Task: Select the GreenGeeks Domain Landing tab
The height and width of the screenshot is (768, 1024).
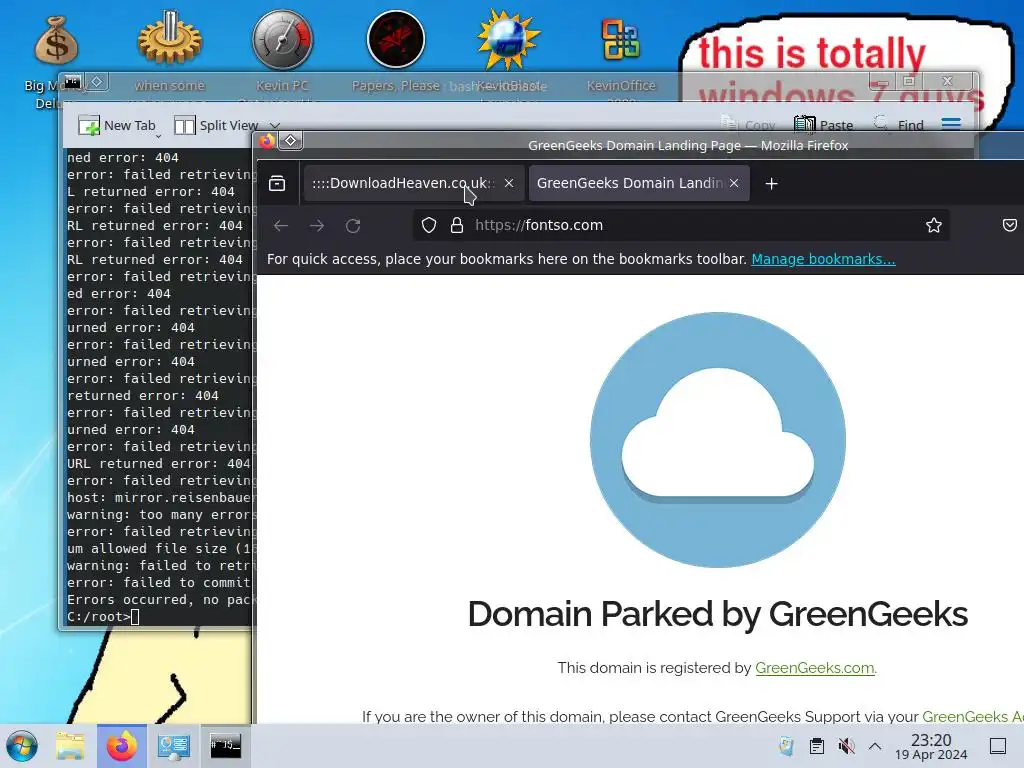Action: (x=630, y=184)
